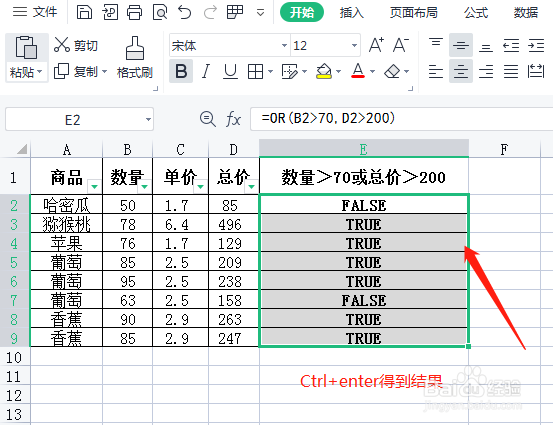Expand the 复制 dropdown arrow
This screenshot has height=425, width=553.
coord(104,72)
